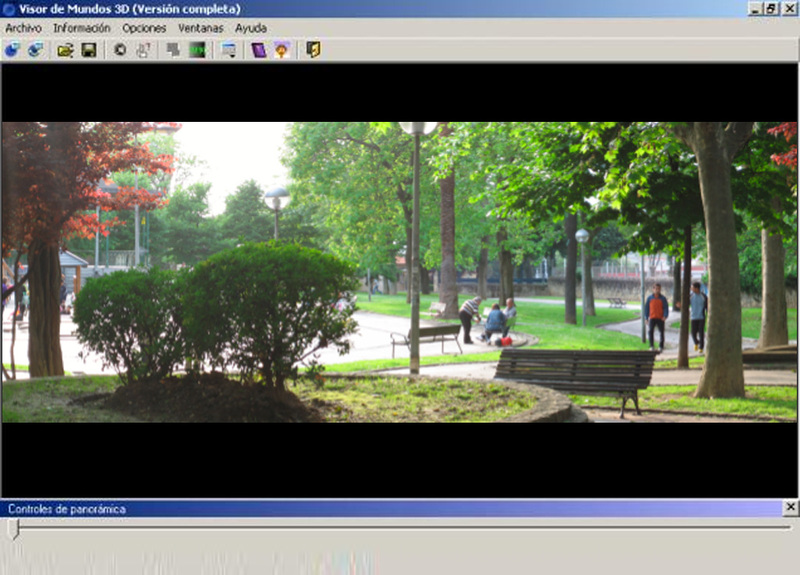
Task: Click the orange light bulb icon
Action: 282,49
